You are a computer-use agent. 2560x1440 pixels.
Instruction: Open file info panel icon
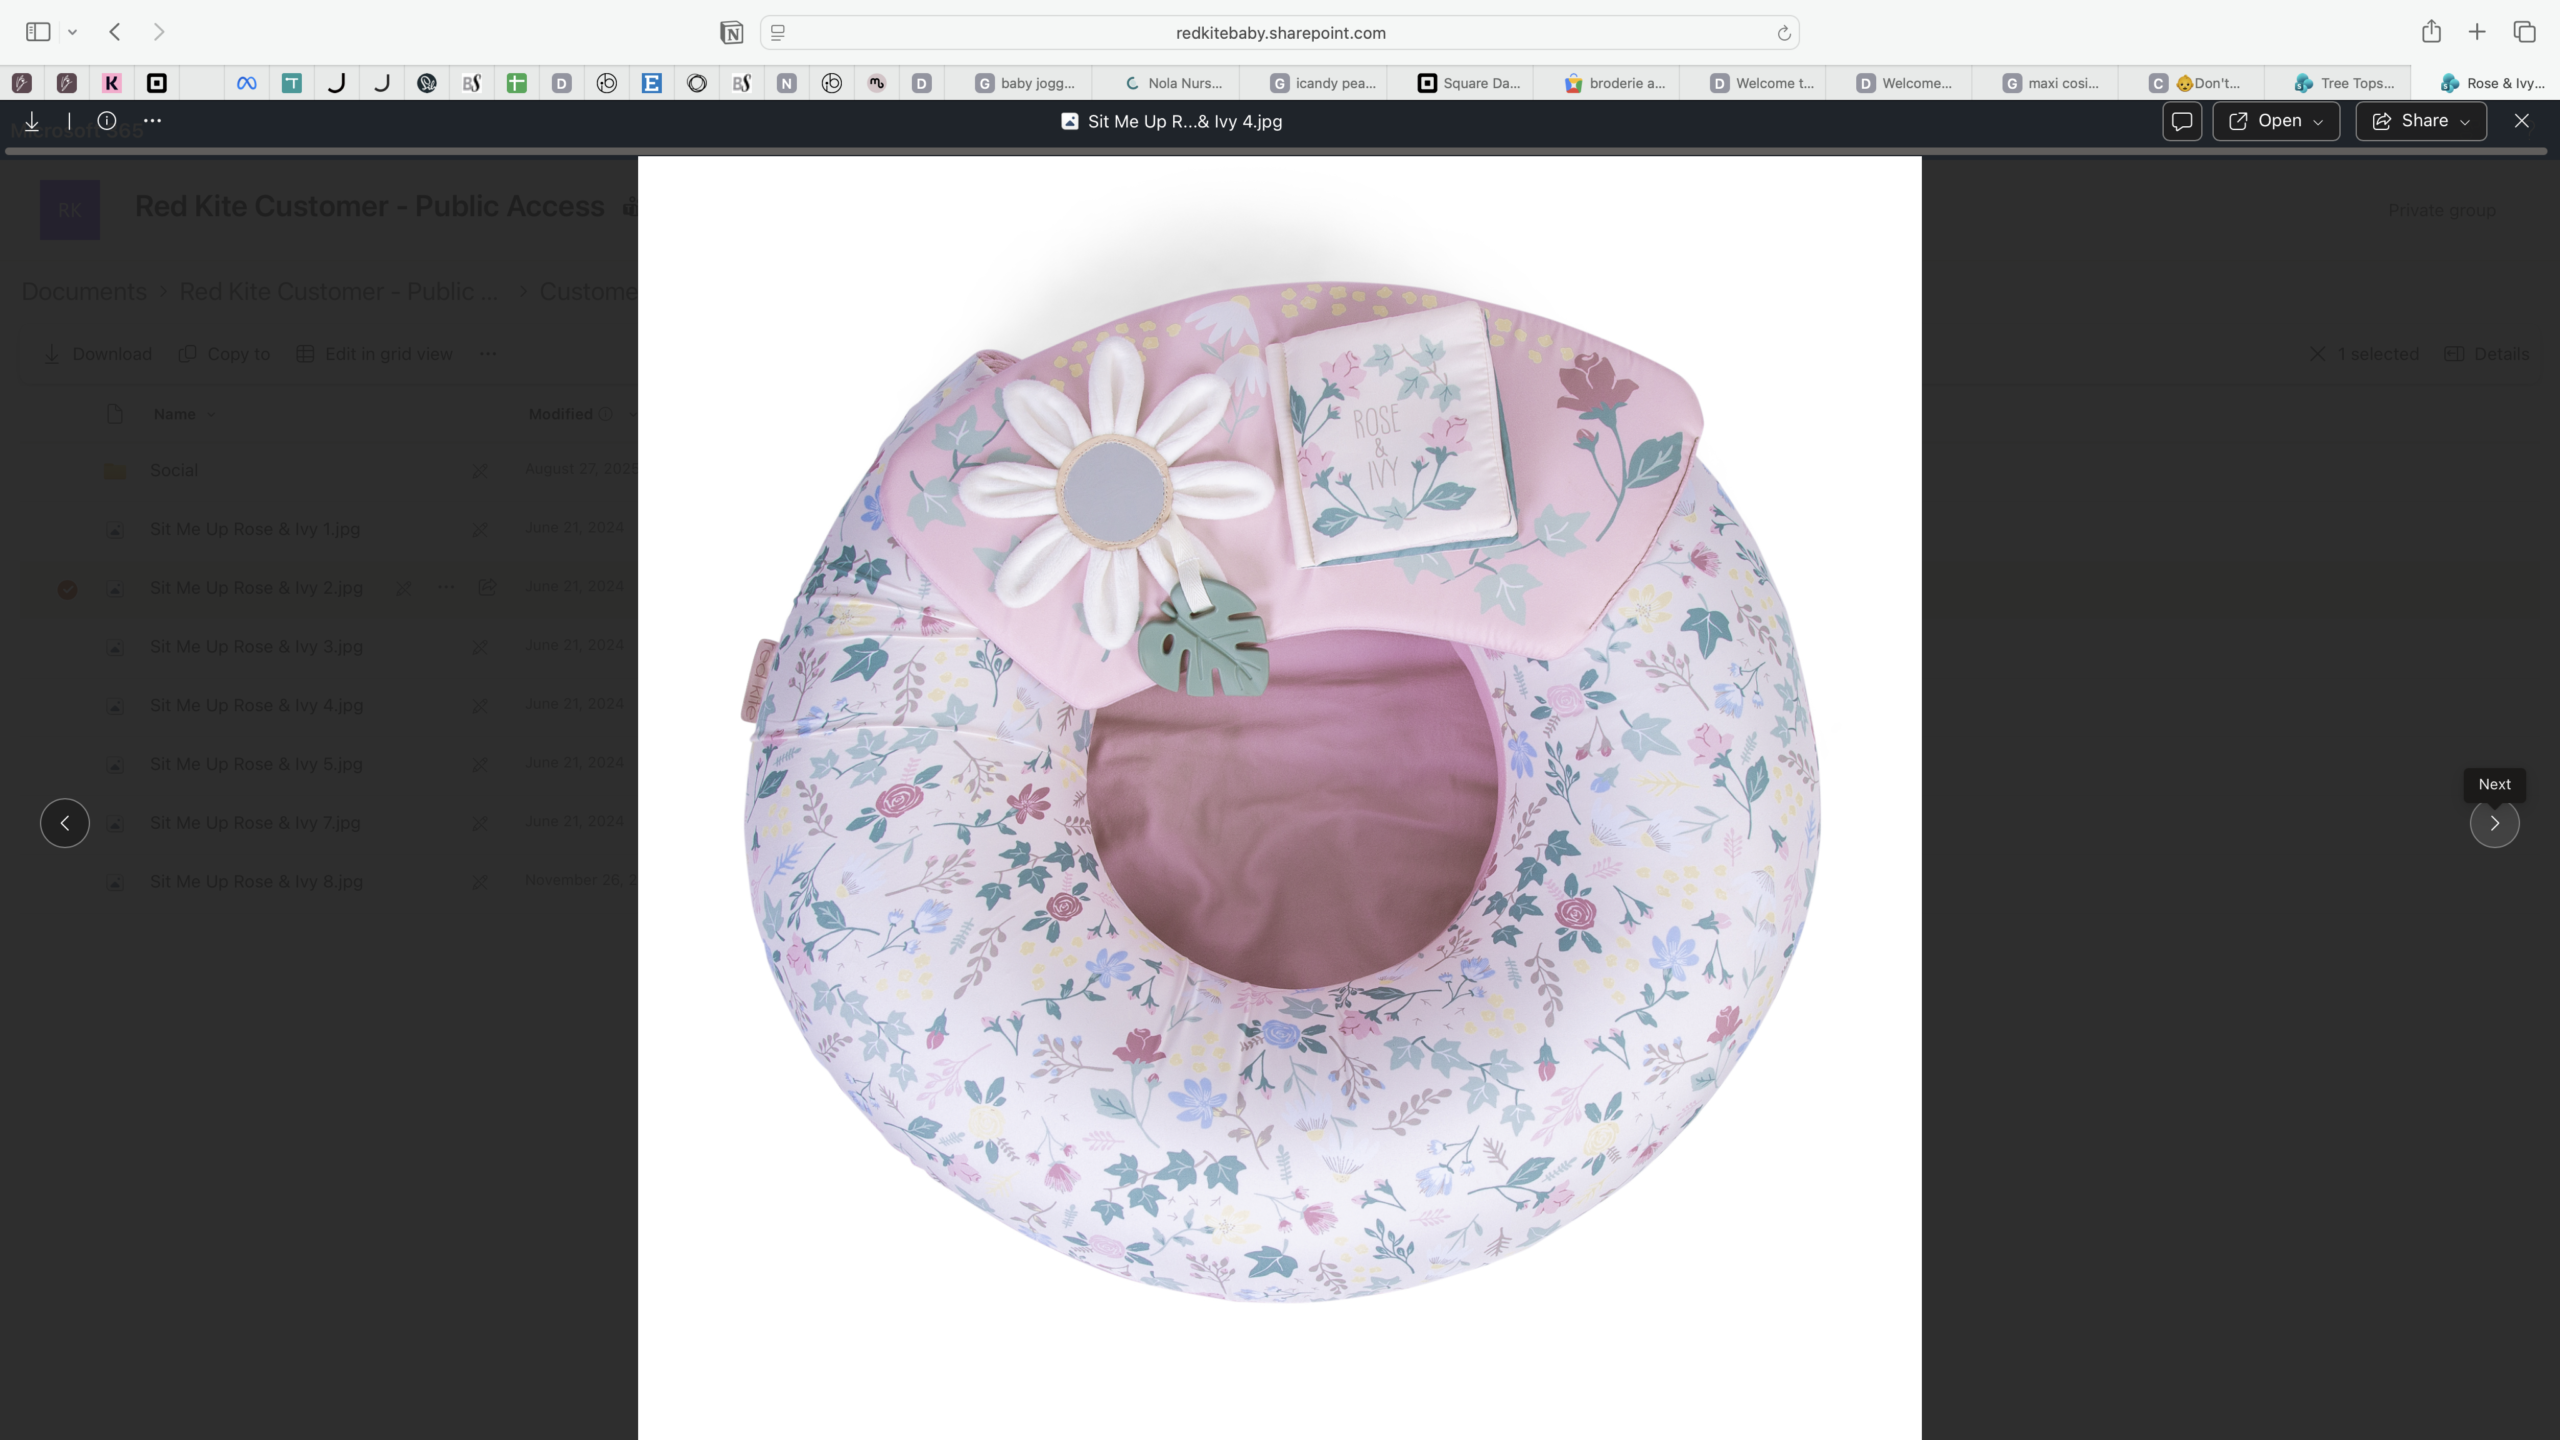(107, 121)
